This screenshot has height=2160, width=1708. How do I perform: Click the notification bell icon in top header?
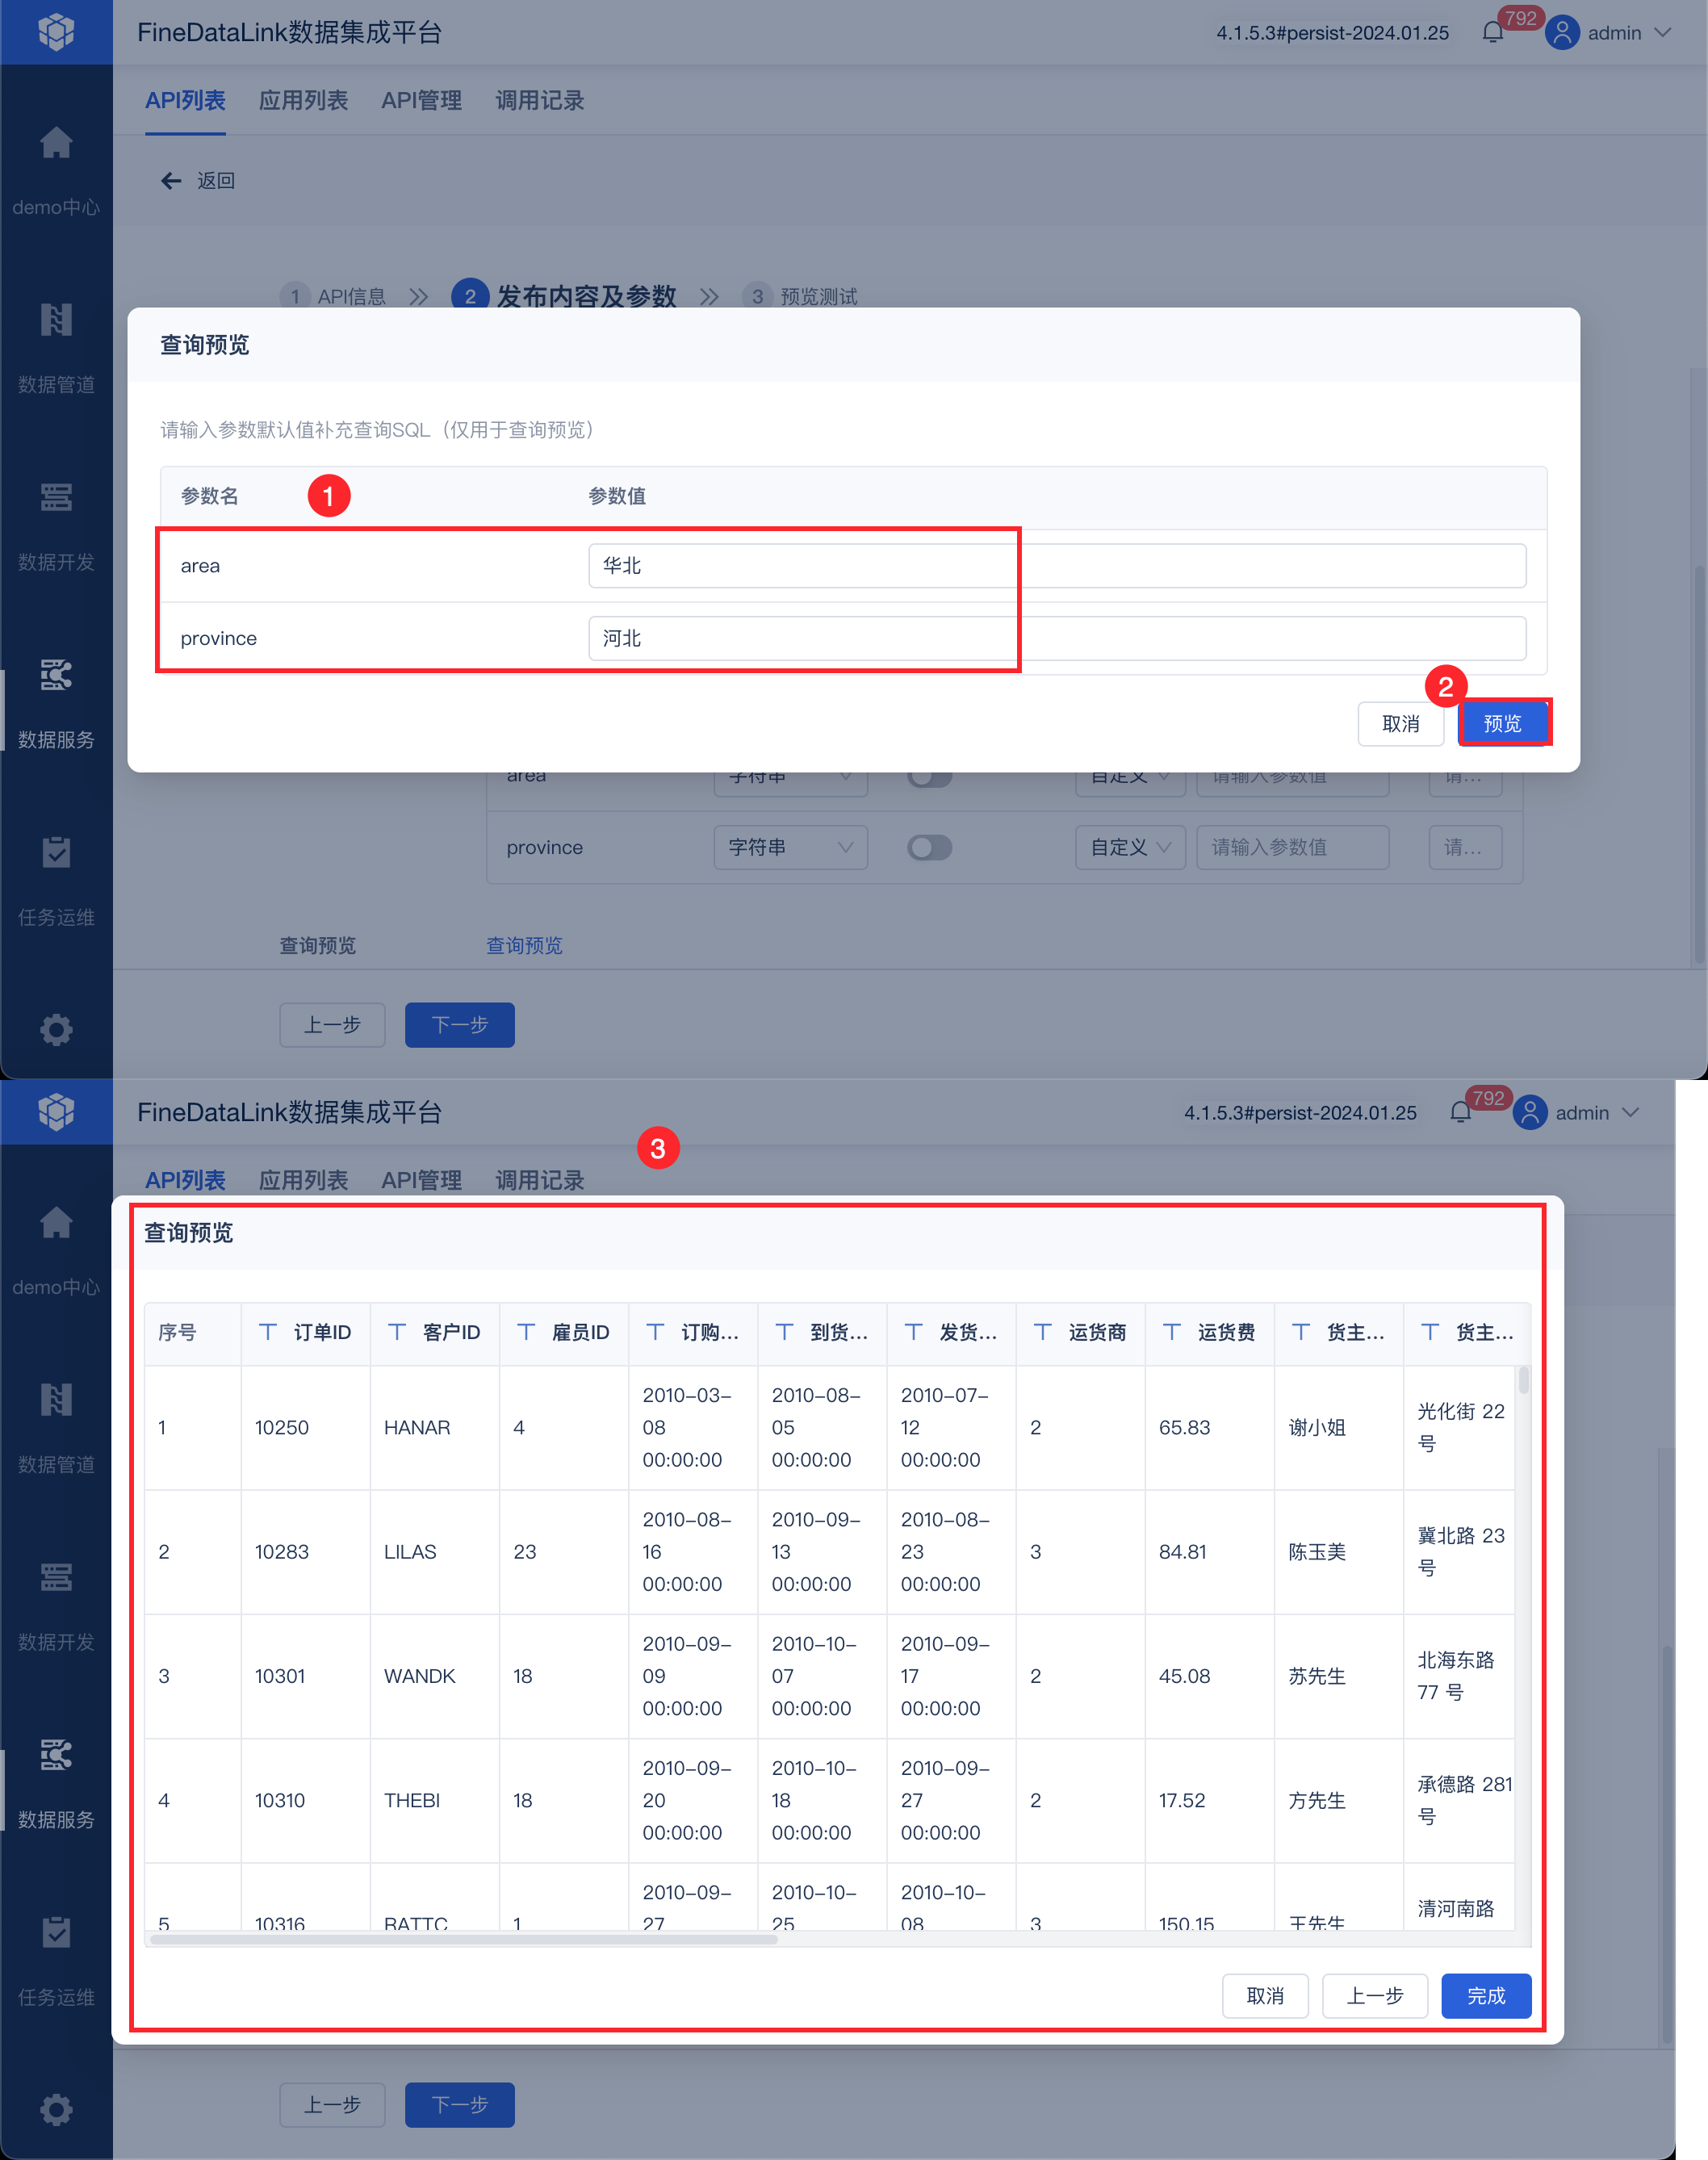(1492, 33)
